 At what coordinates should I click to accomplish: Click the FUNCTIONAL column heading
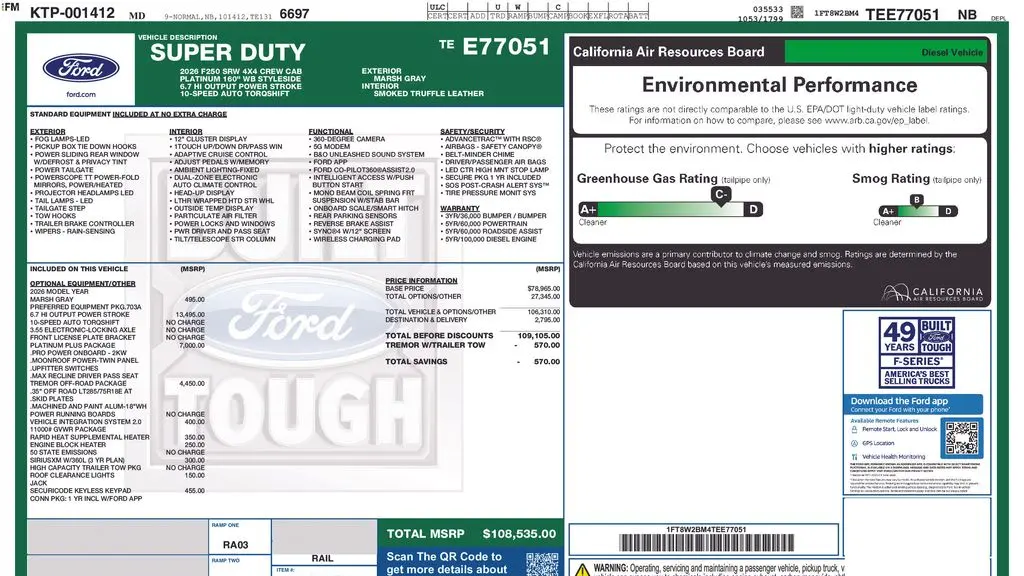coord(330,131)
